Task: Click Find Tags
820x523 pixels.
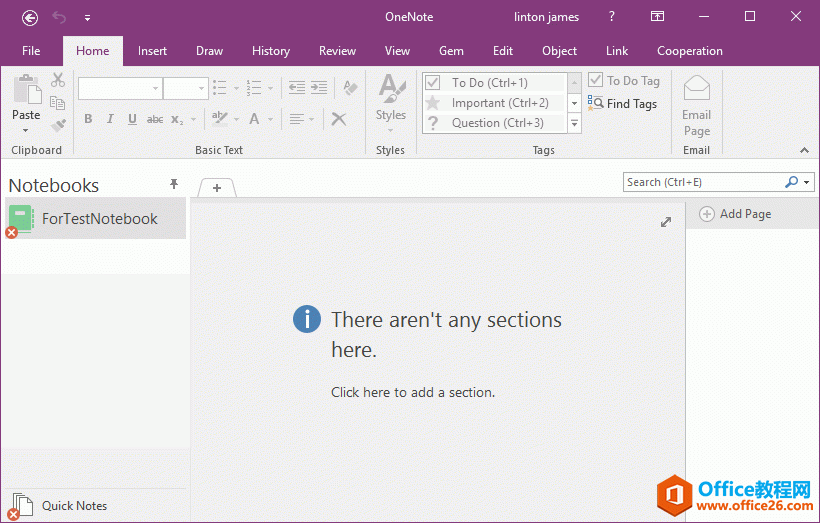Action: click(x=622, y=104)
